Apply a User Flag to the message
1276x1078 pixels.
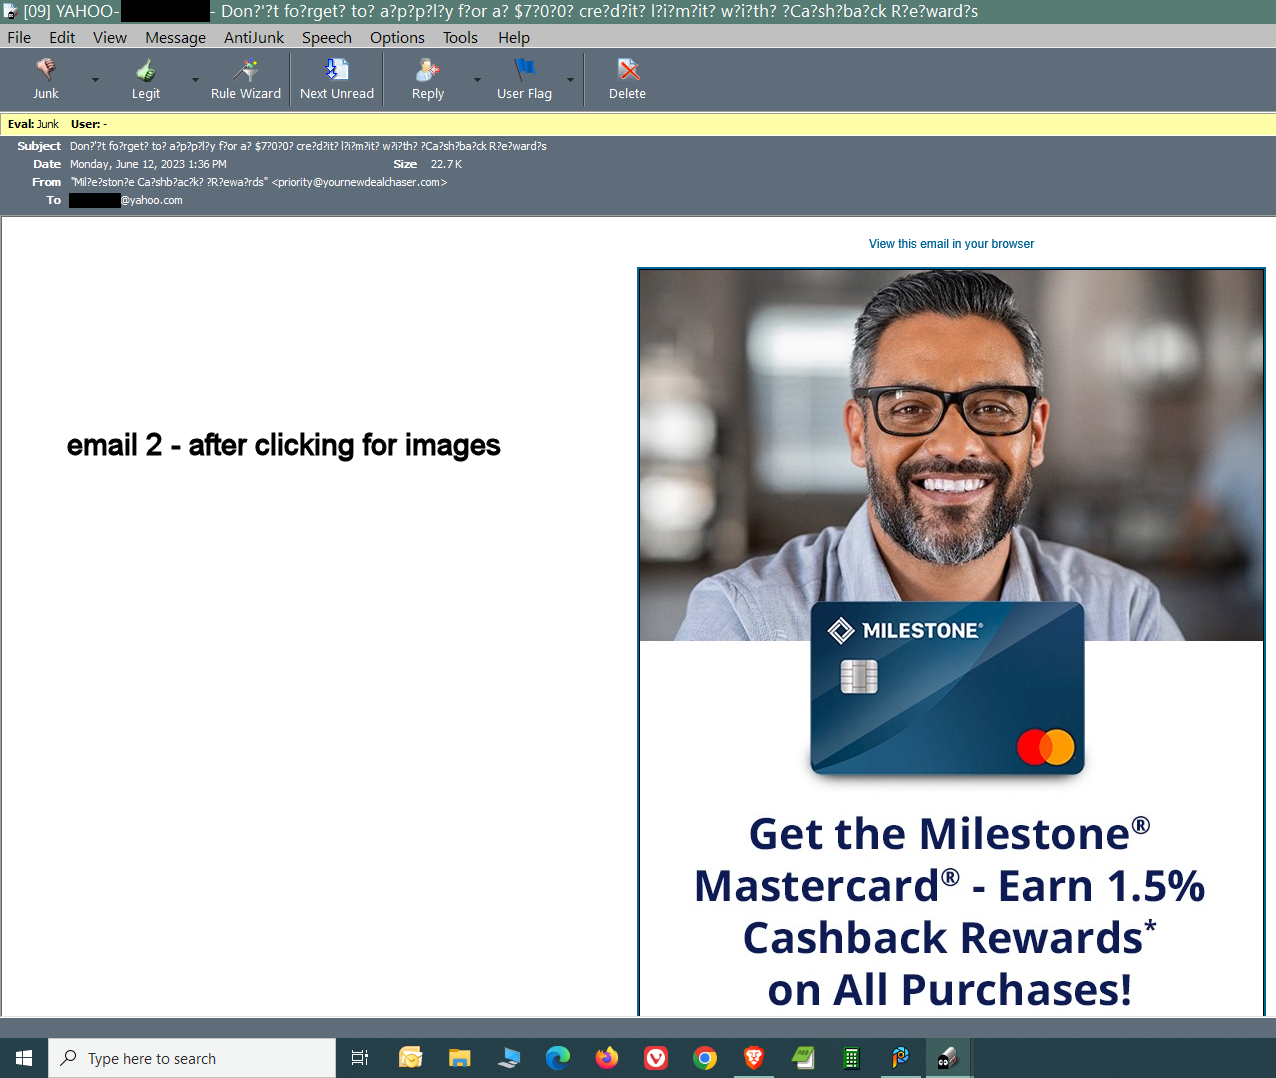point(525,79)
